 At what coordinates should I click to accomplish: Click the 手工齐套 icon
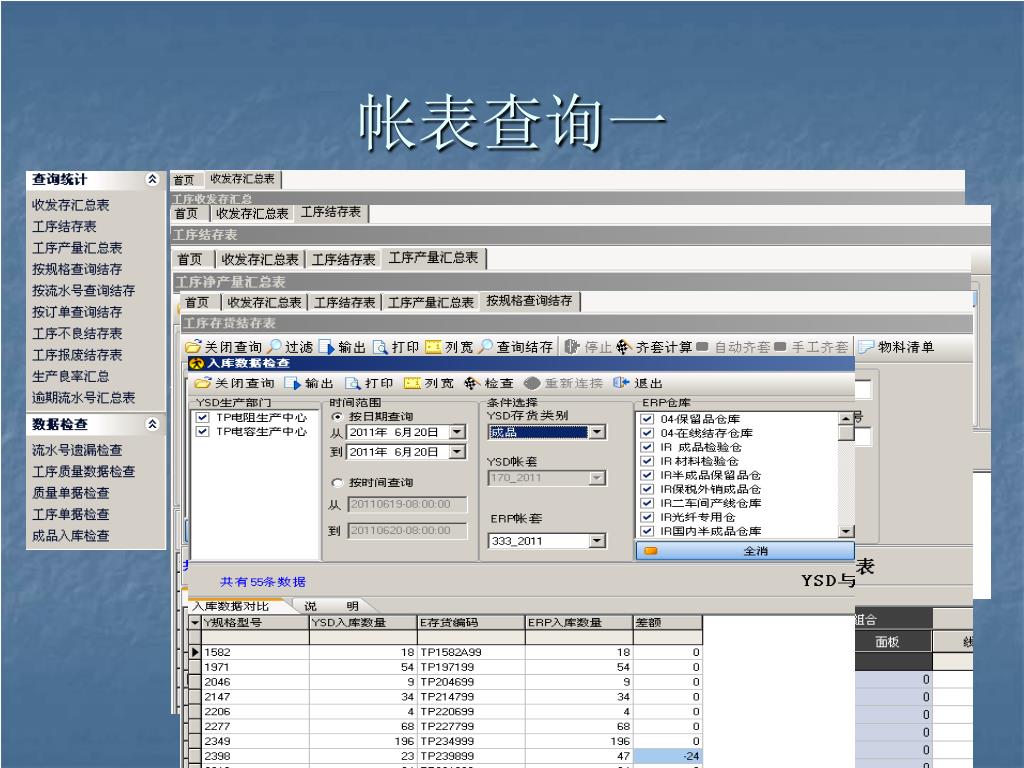click(x=780, y=347)
